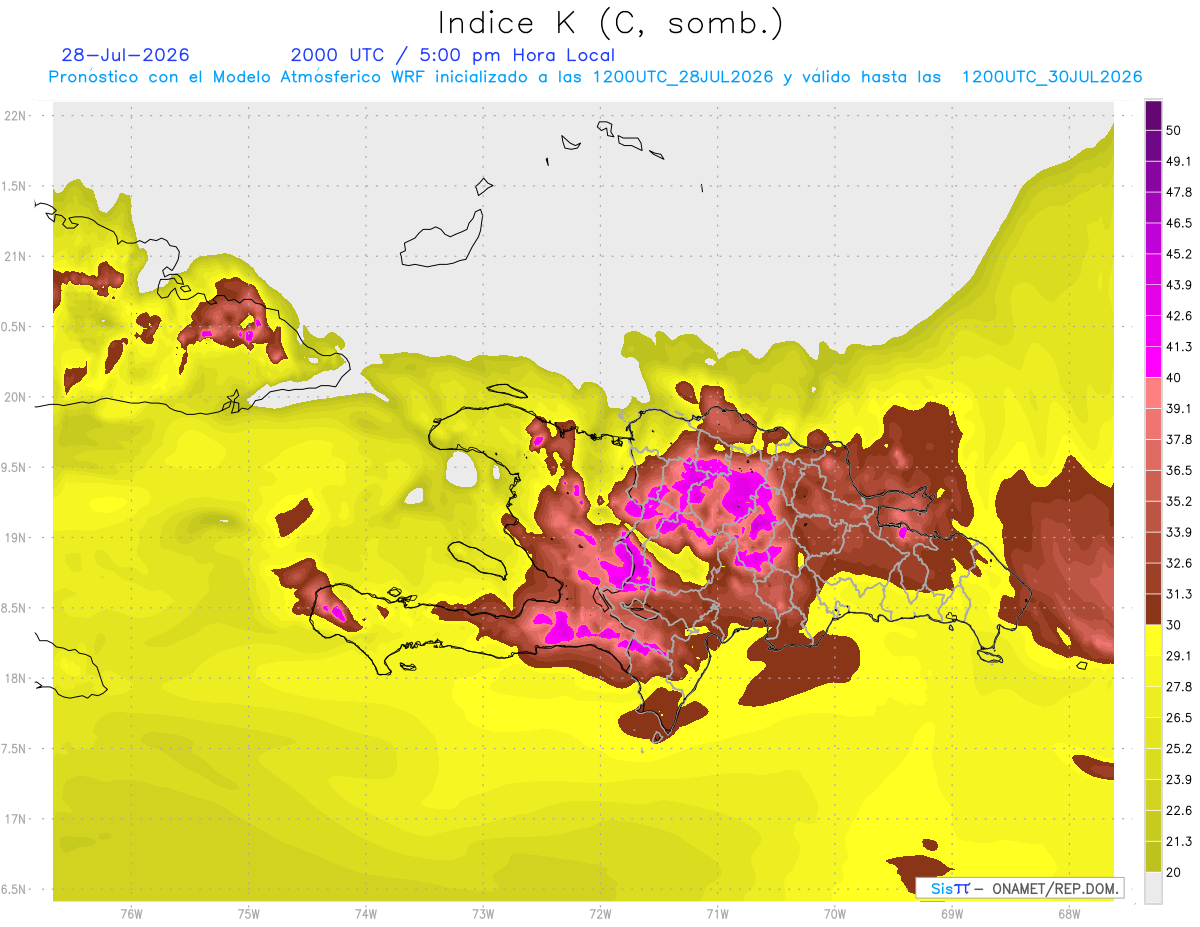Click the '71W' longitude axis label
Screen dimensions: 1200x927
click(717, 914)
